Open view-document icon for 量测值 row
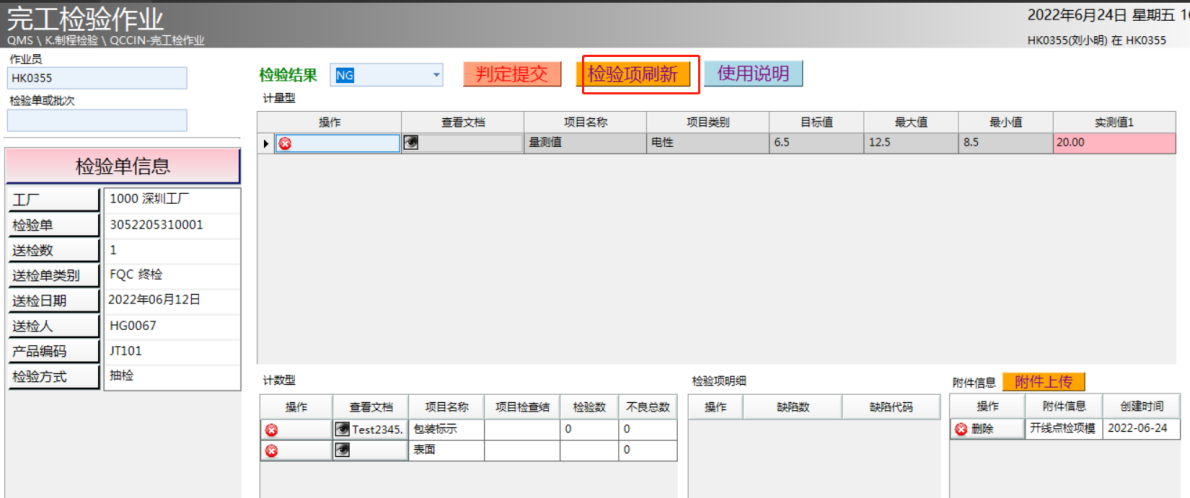Image resolution: width=1190 pixels, height=498 pixels. click(411, 143)
